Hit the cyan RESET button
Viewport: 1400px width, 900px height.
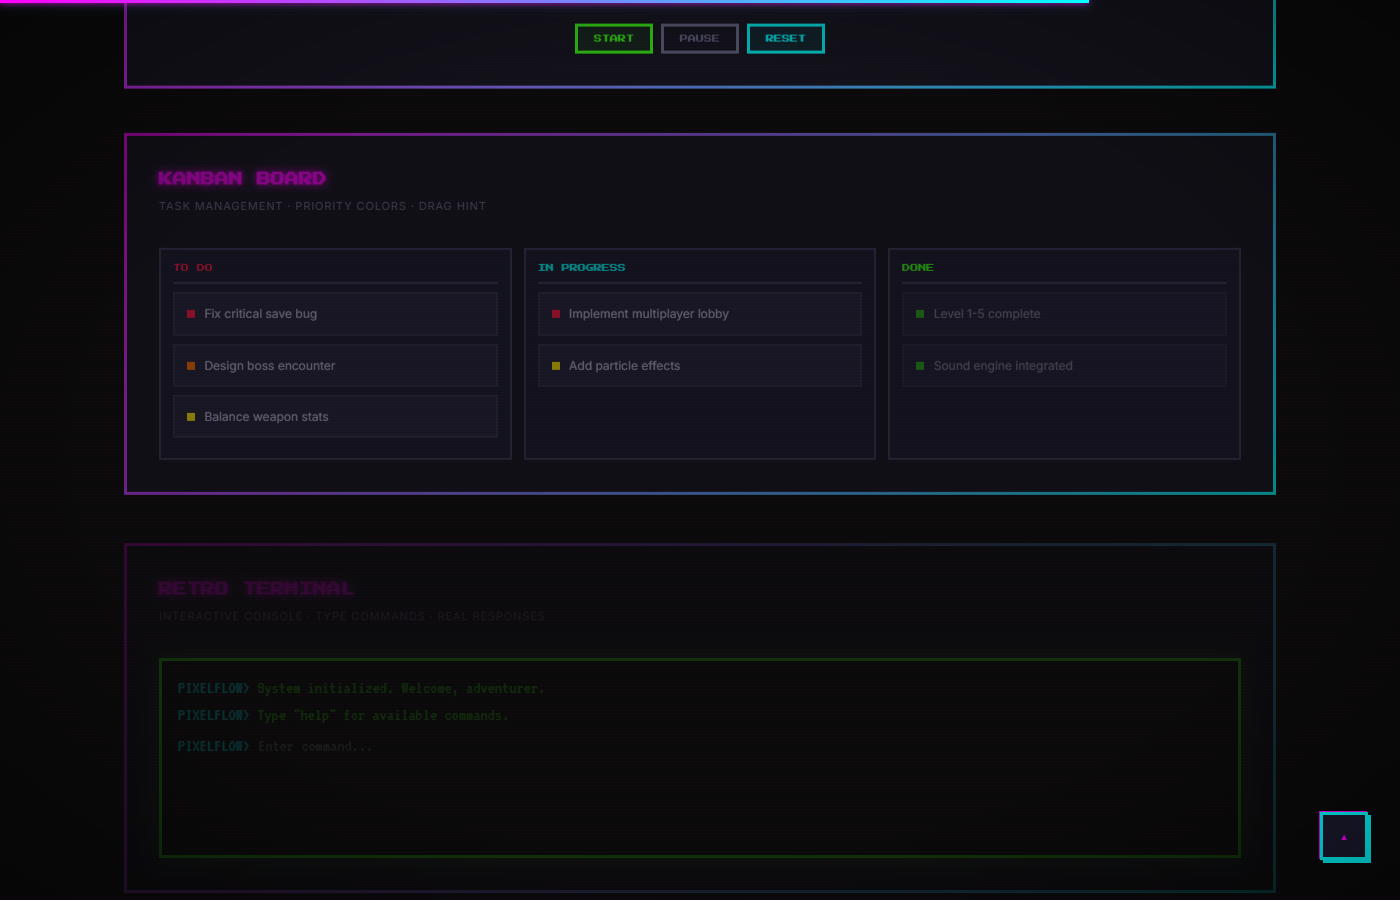785,39
